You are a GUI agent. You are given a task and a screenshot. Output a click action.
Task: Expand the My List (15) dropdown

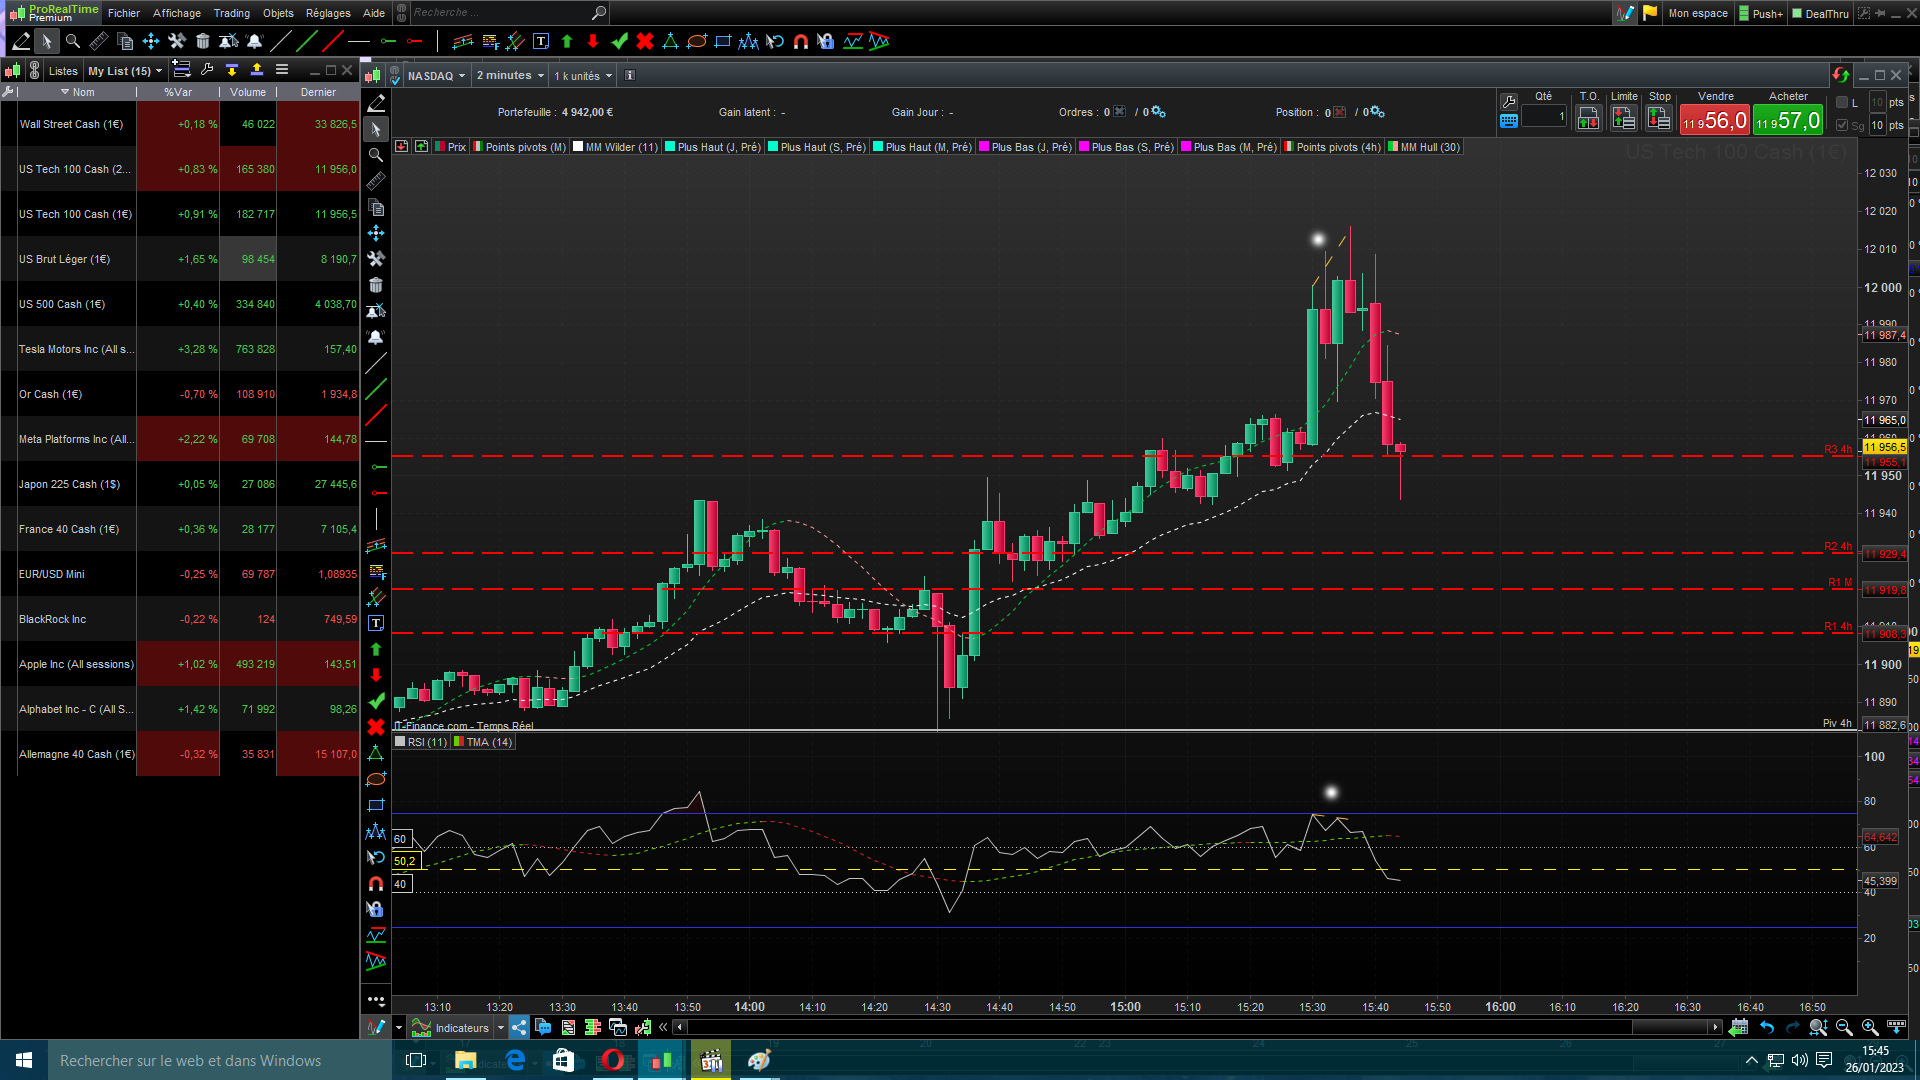125,71
